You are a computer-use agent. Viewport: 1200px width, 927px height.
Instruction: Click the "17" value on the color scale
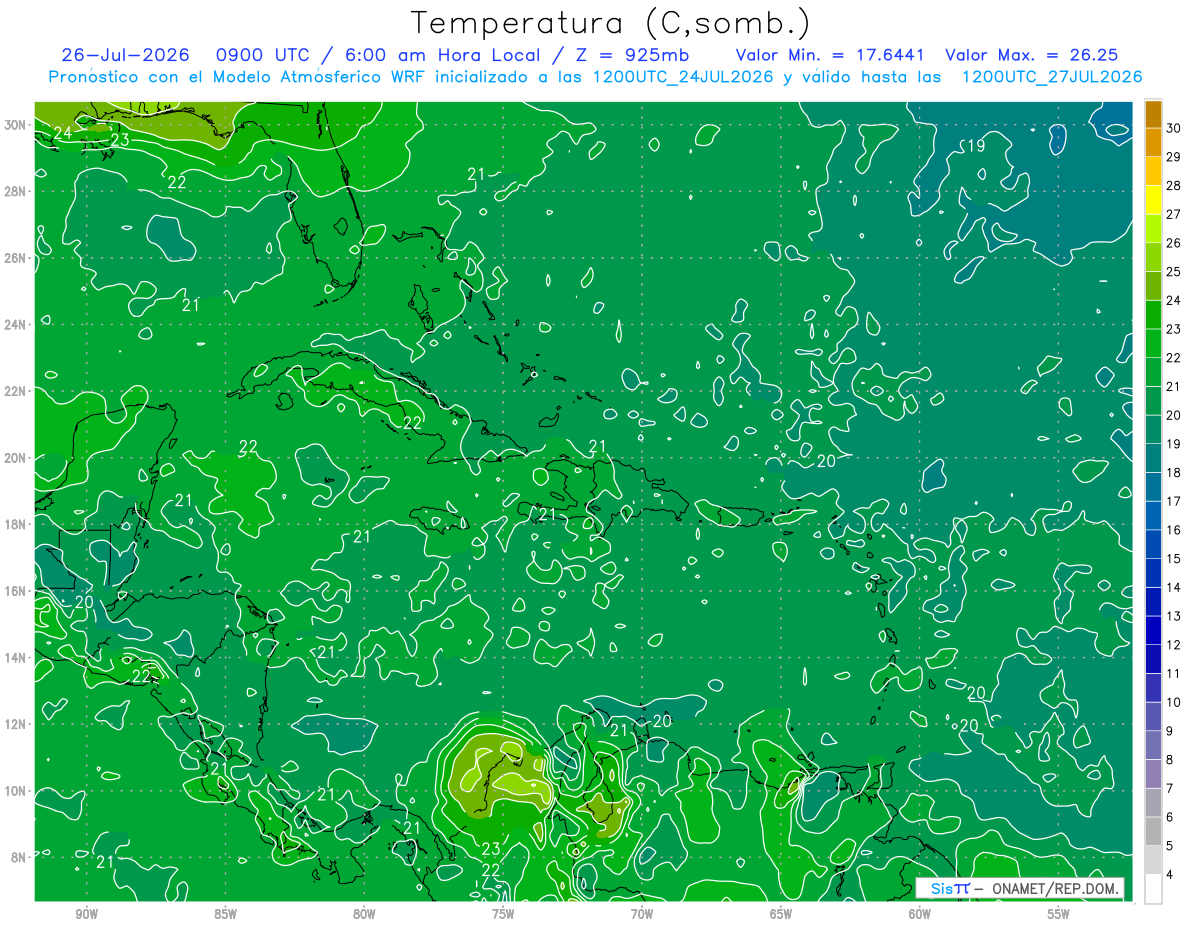point(1173,501)
